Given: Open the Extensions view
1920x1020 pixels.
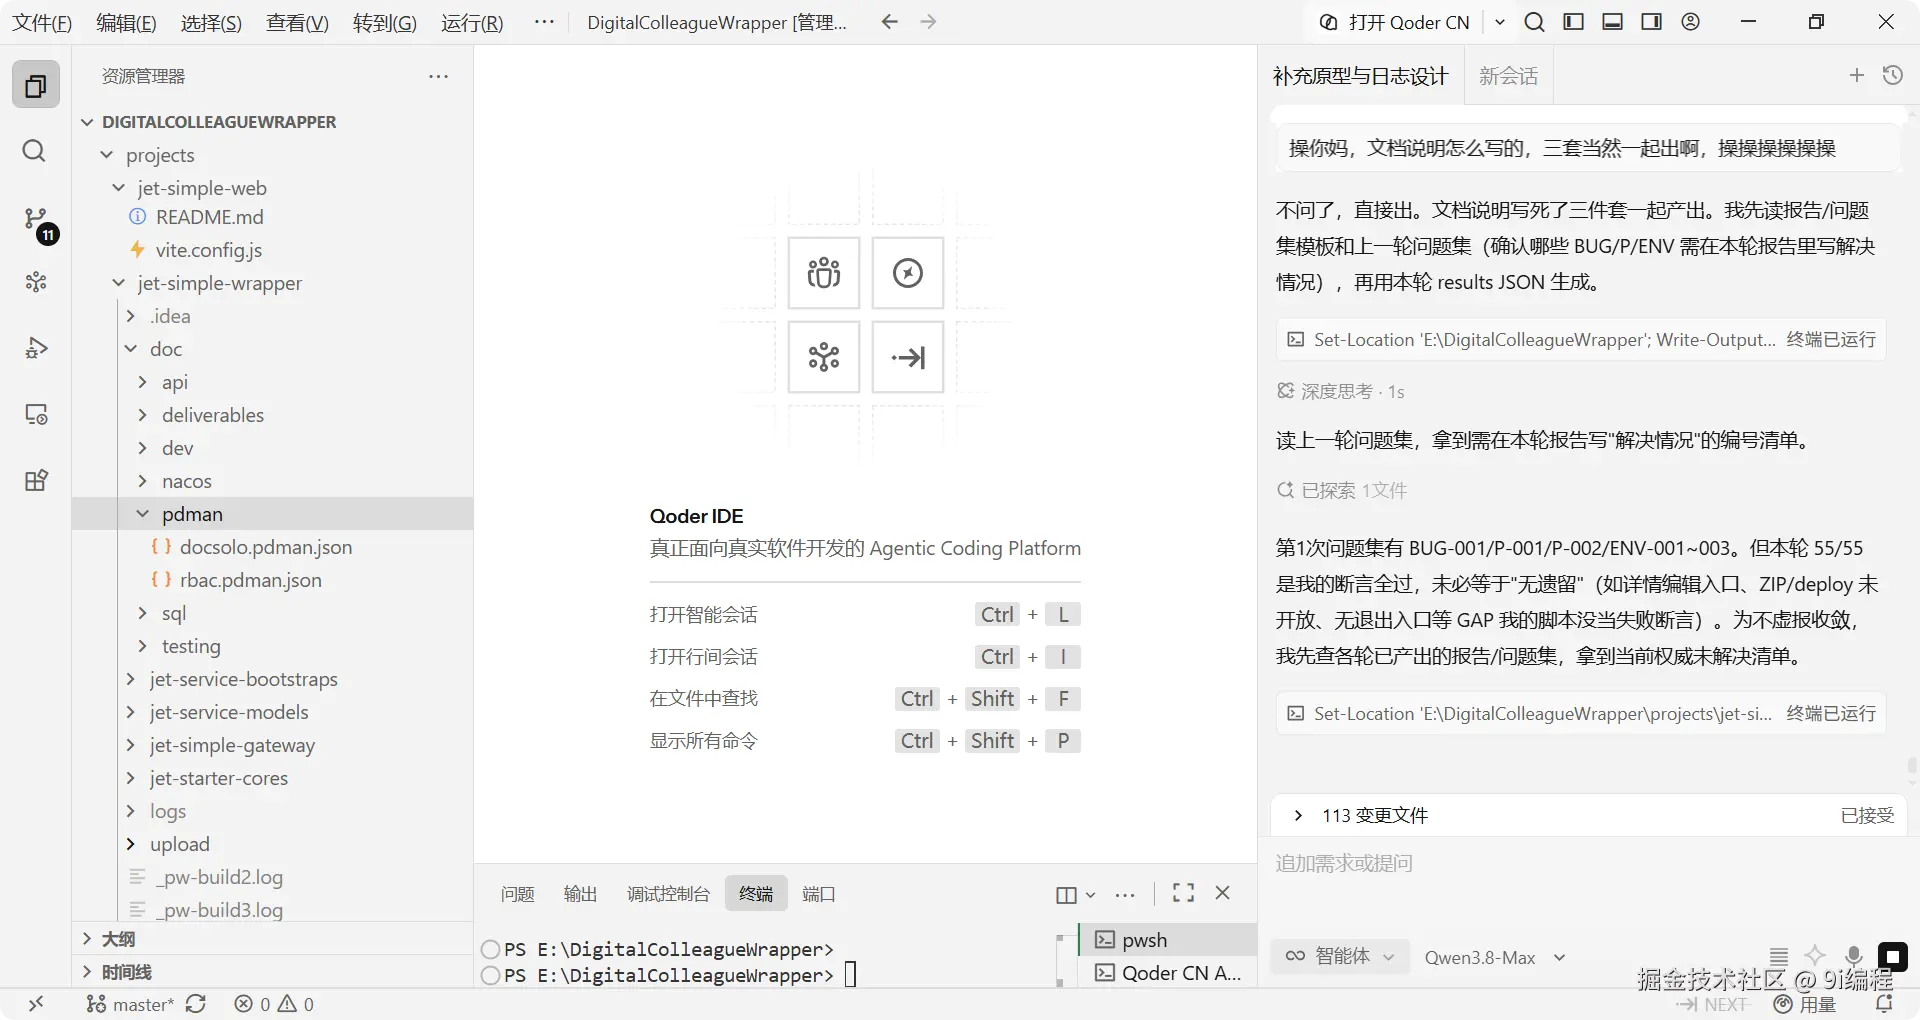Looking at the screenshot, I should tap(36, 480).
